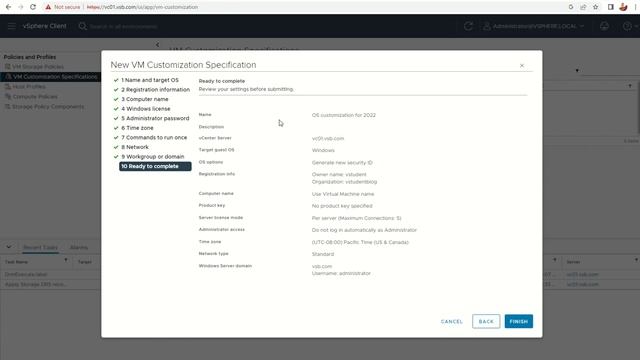Switch to the Recent Tasks tab
Screen dimensions: 640x360
coord(40,247)
